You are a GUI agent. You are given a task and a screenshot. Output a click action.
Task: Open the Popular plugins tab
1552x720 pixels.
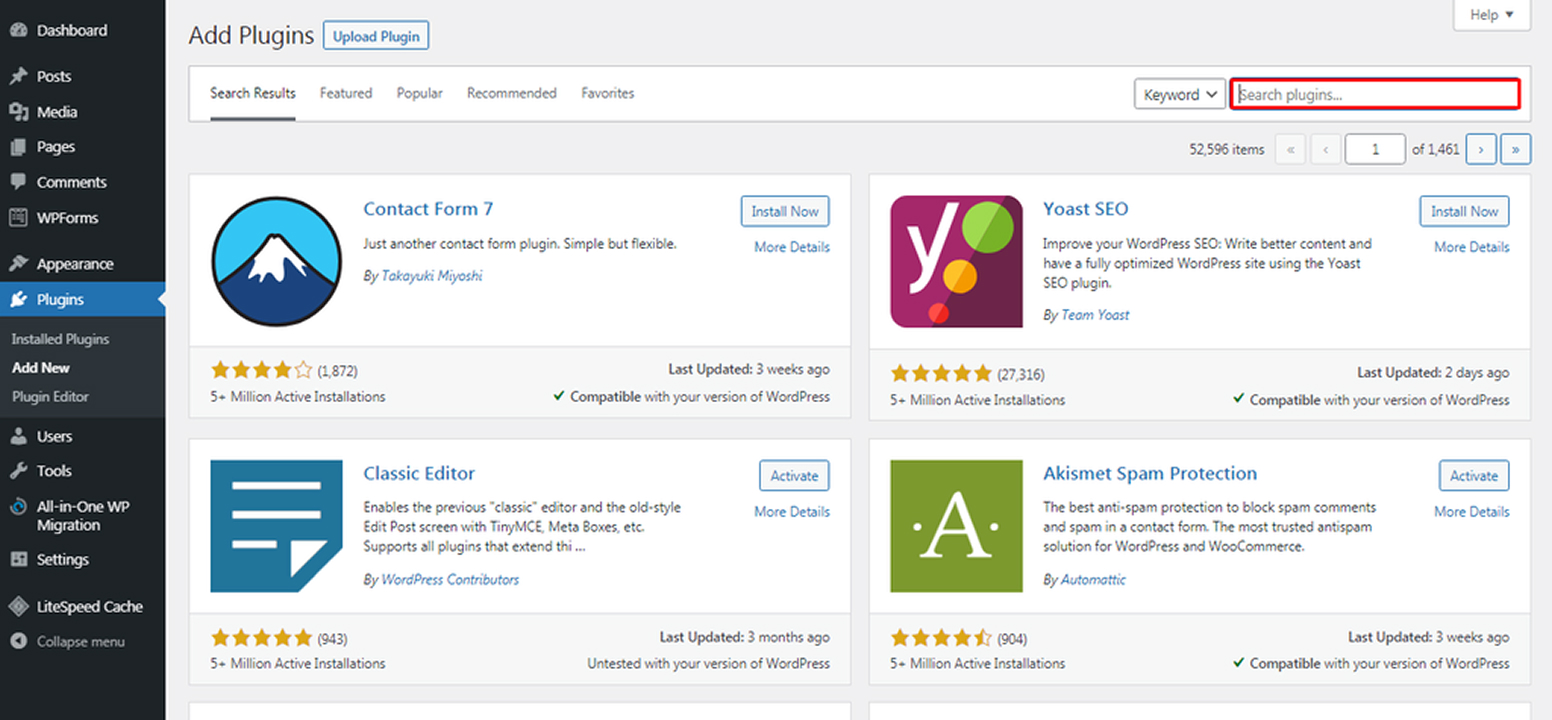point(419,93)
